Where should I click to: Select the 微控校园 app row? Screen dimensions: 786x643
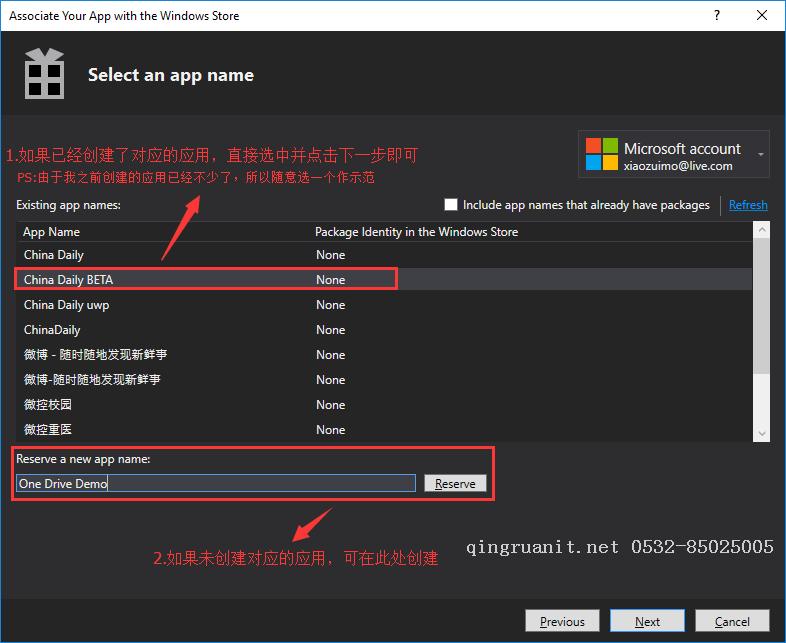click(x=384, y=405)
